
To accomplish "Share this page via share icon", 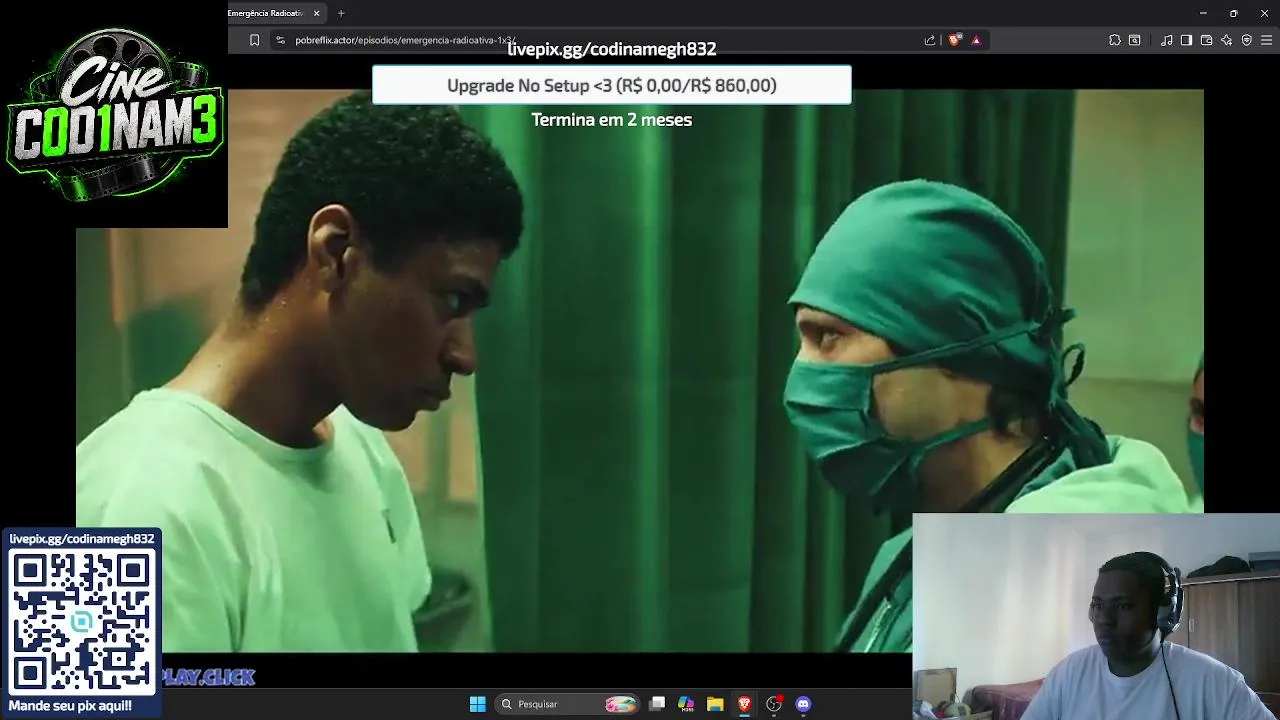I will (930, 40).
